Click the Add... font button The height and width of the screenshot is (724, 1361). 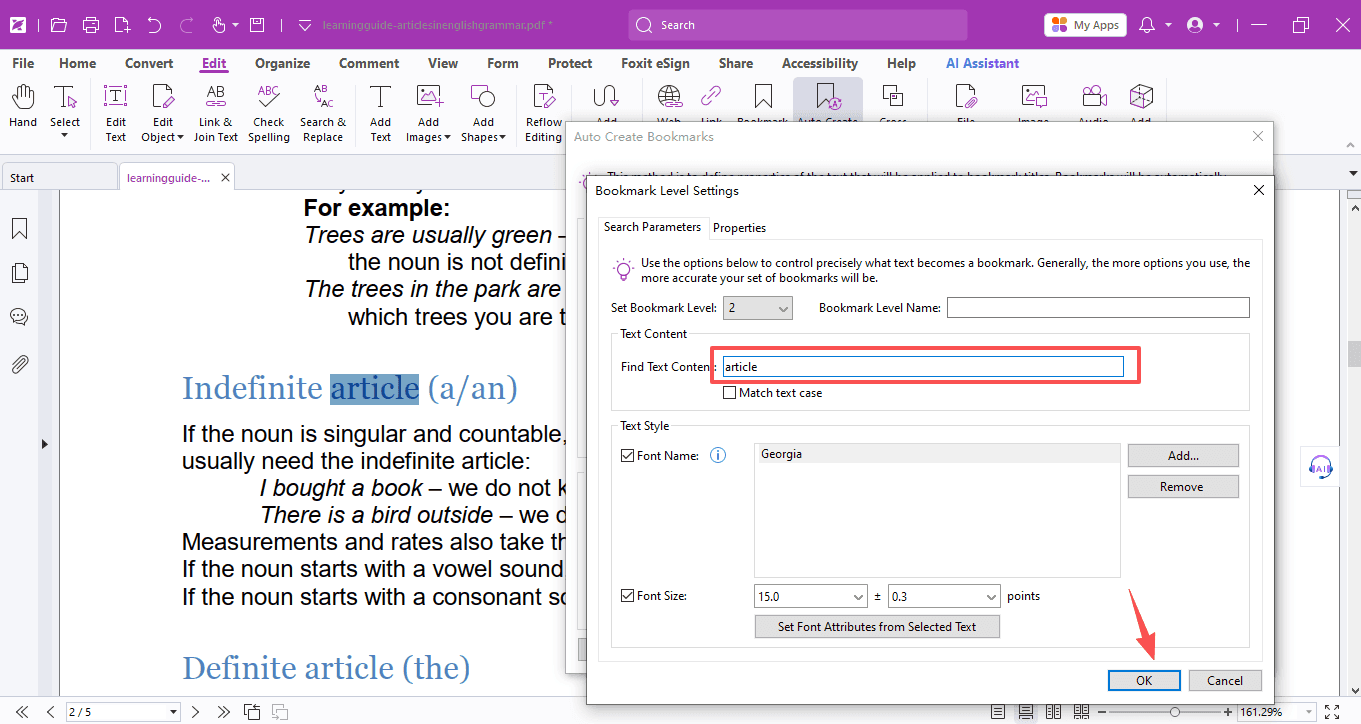click(x=1183, y=455)
